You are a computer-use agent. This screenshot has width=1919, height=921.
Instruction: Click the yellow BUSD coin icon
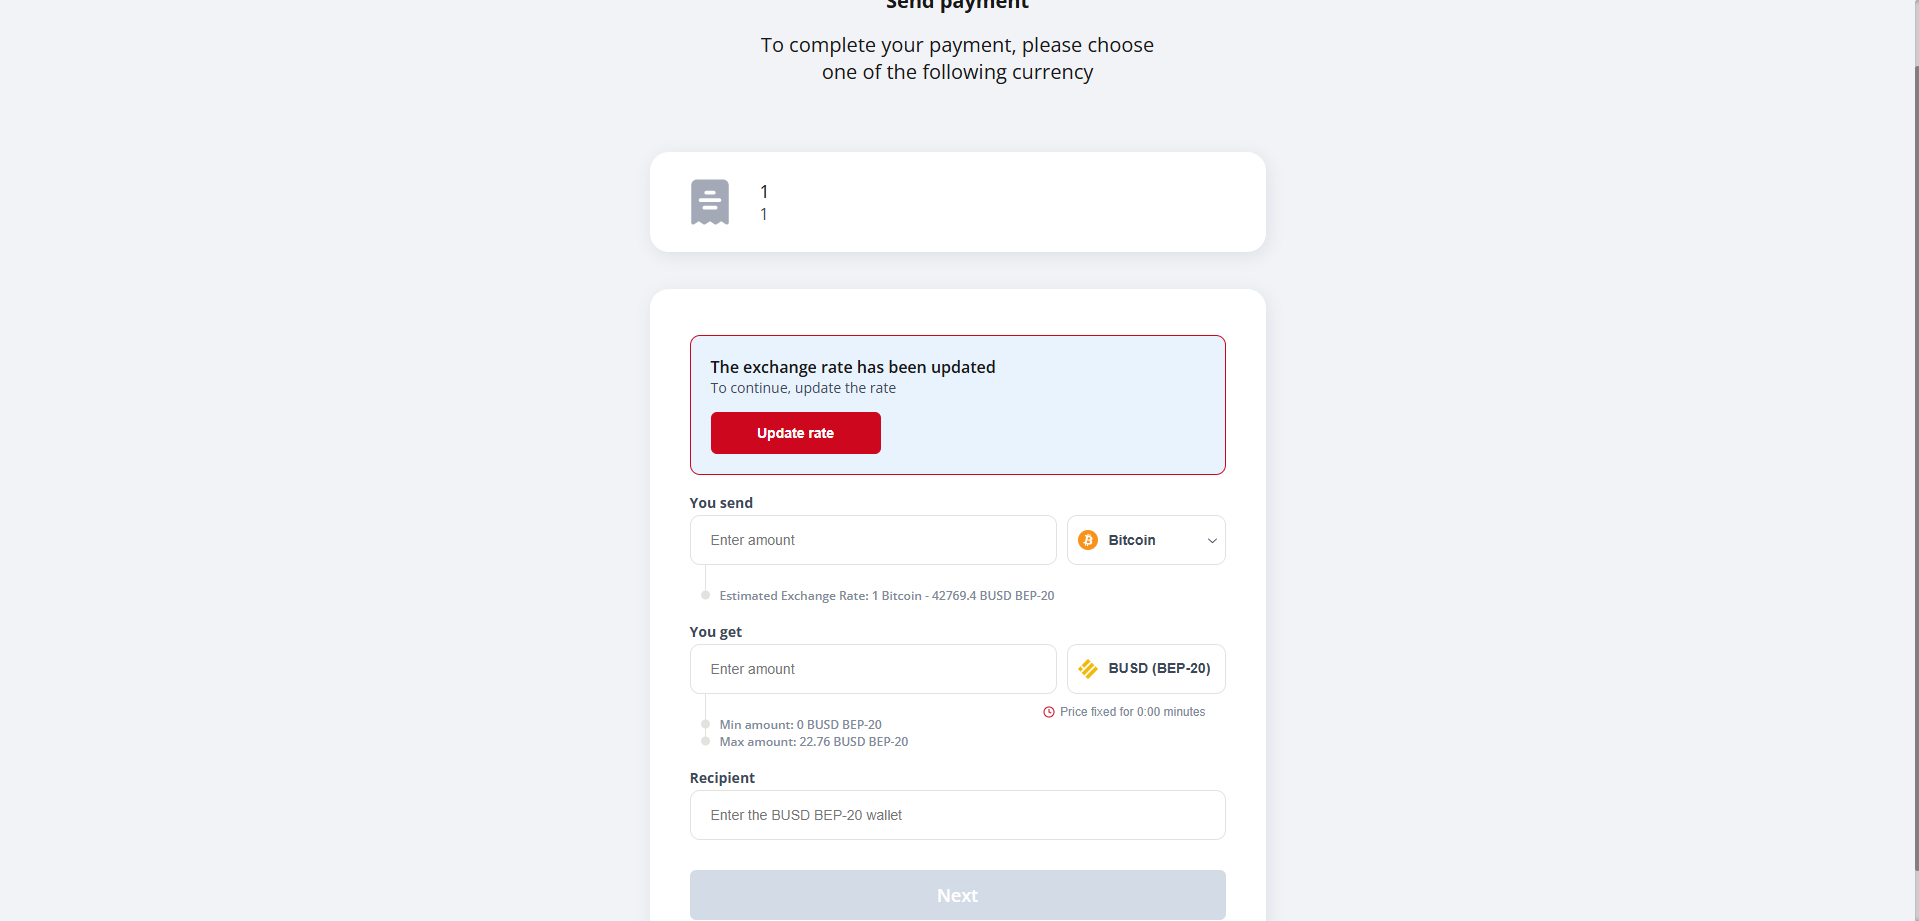pos(1088,669)
